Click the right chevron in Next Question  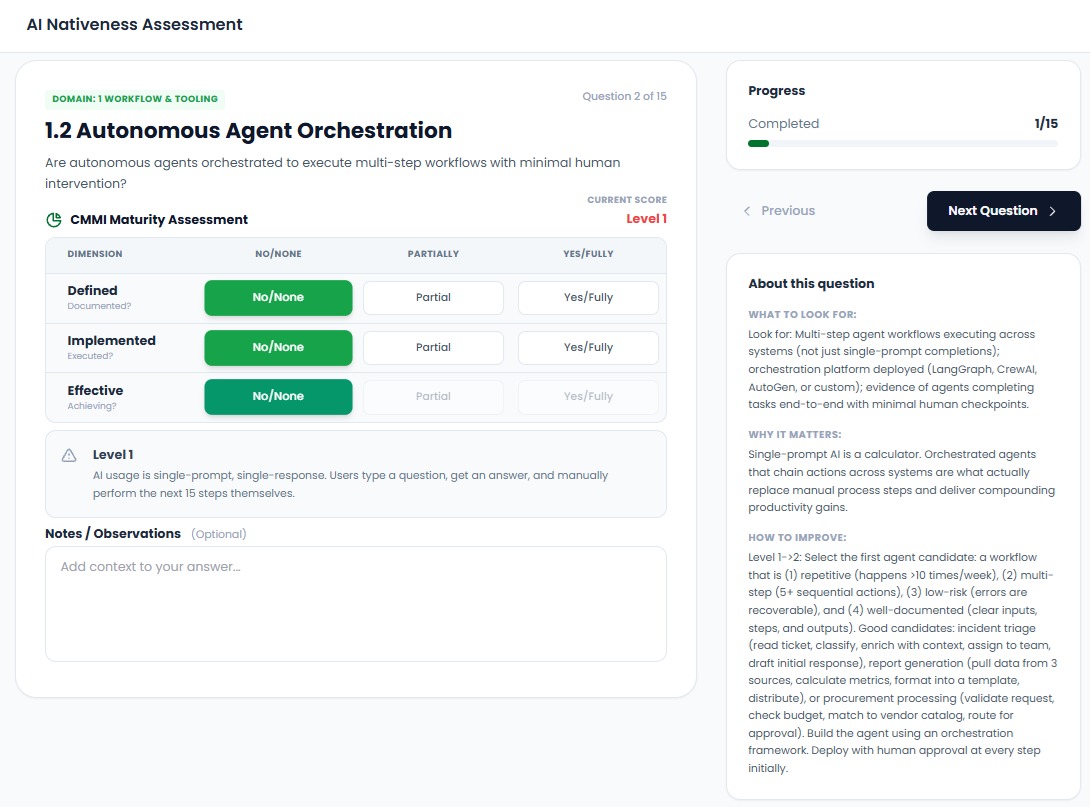(x=1052, y=211)
